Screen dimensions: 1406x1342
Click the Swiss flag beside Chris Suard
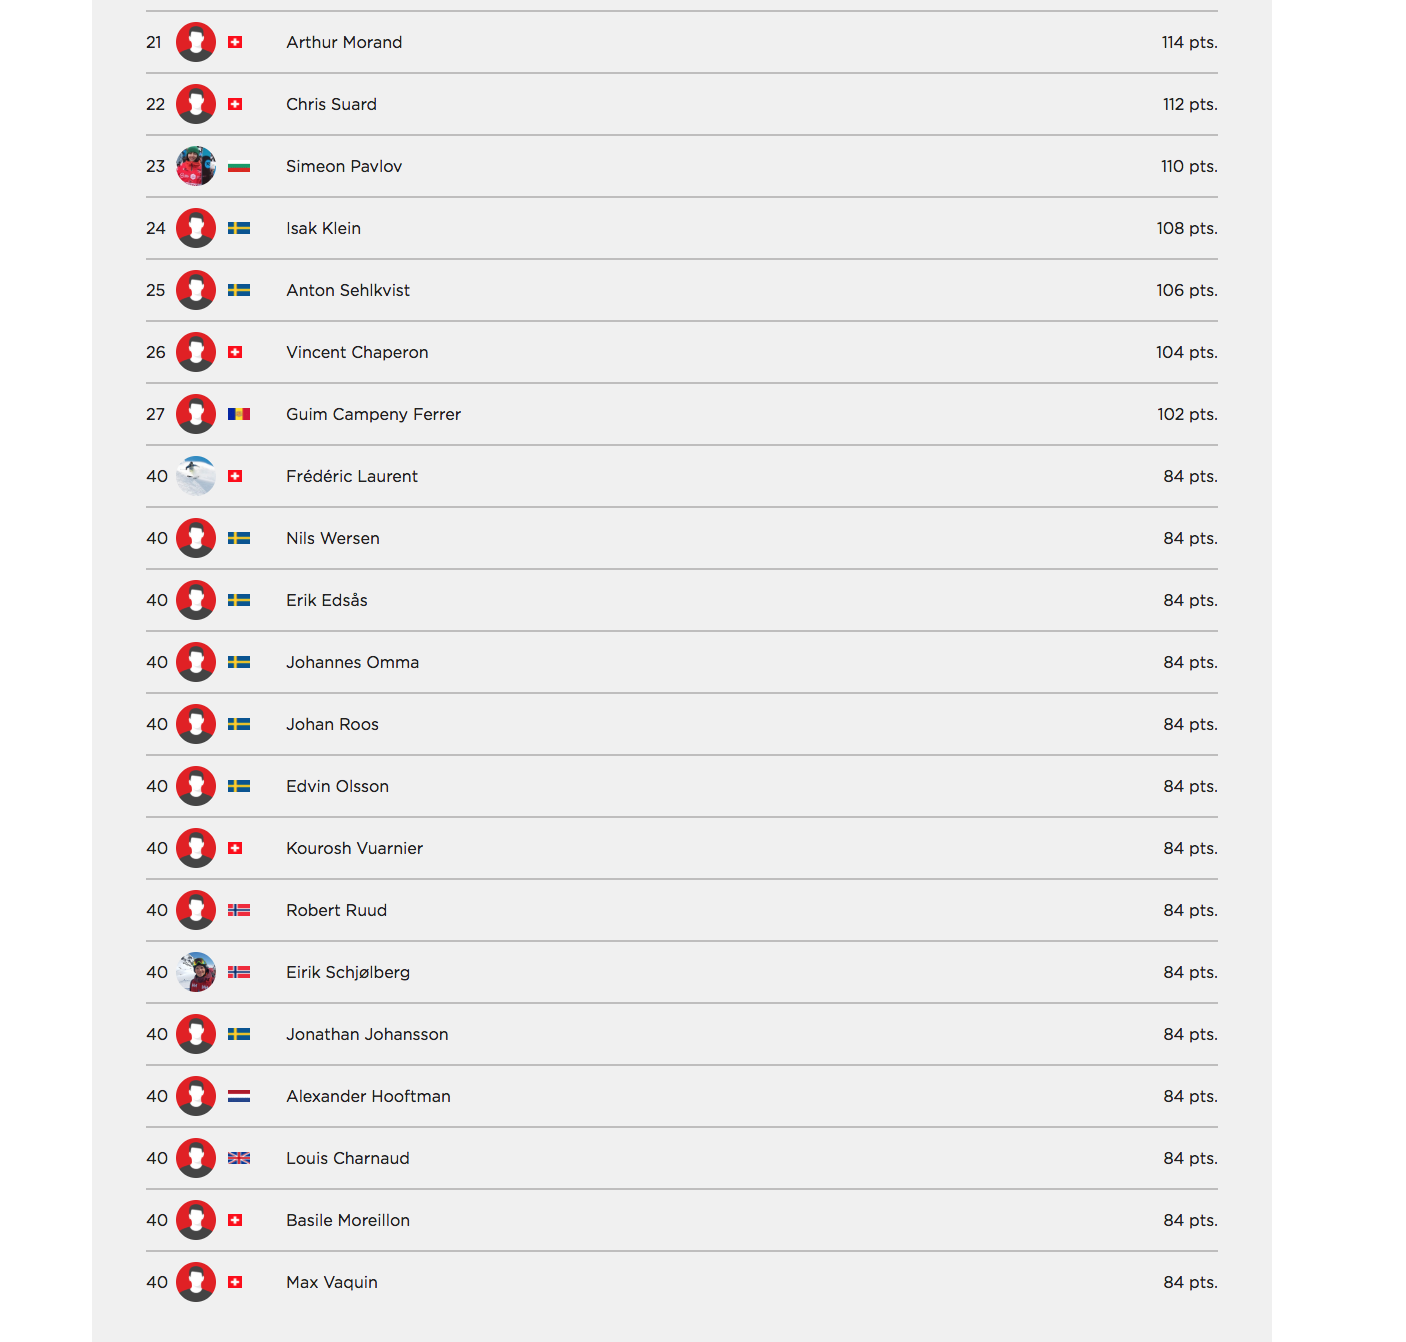235,104
